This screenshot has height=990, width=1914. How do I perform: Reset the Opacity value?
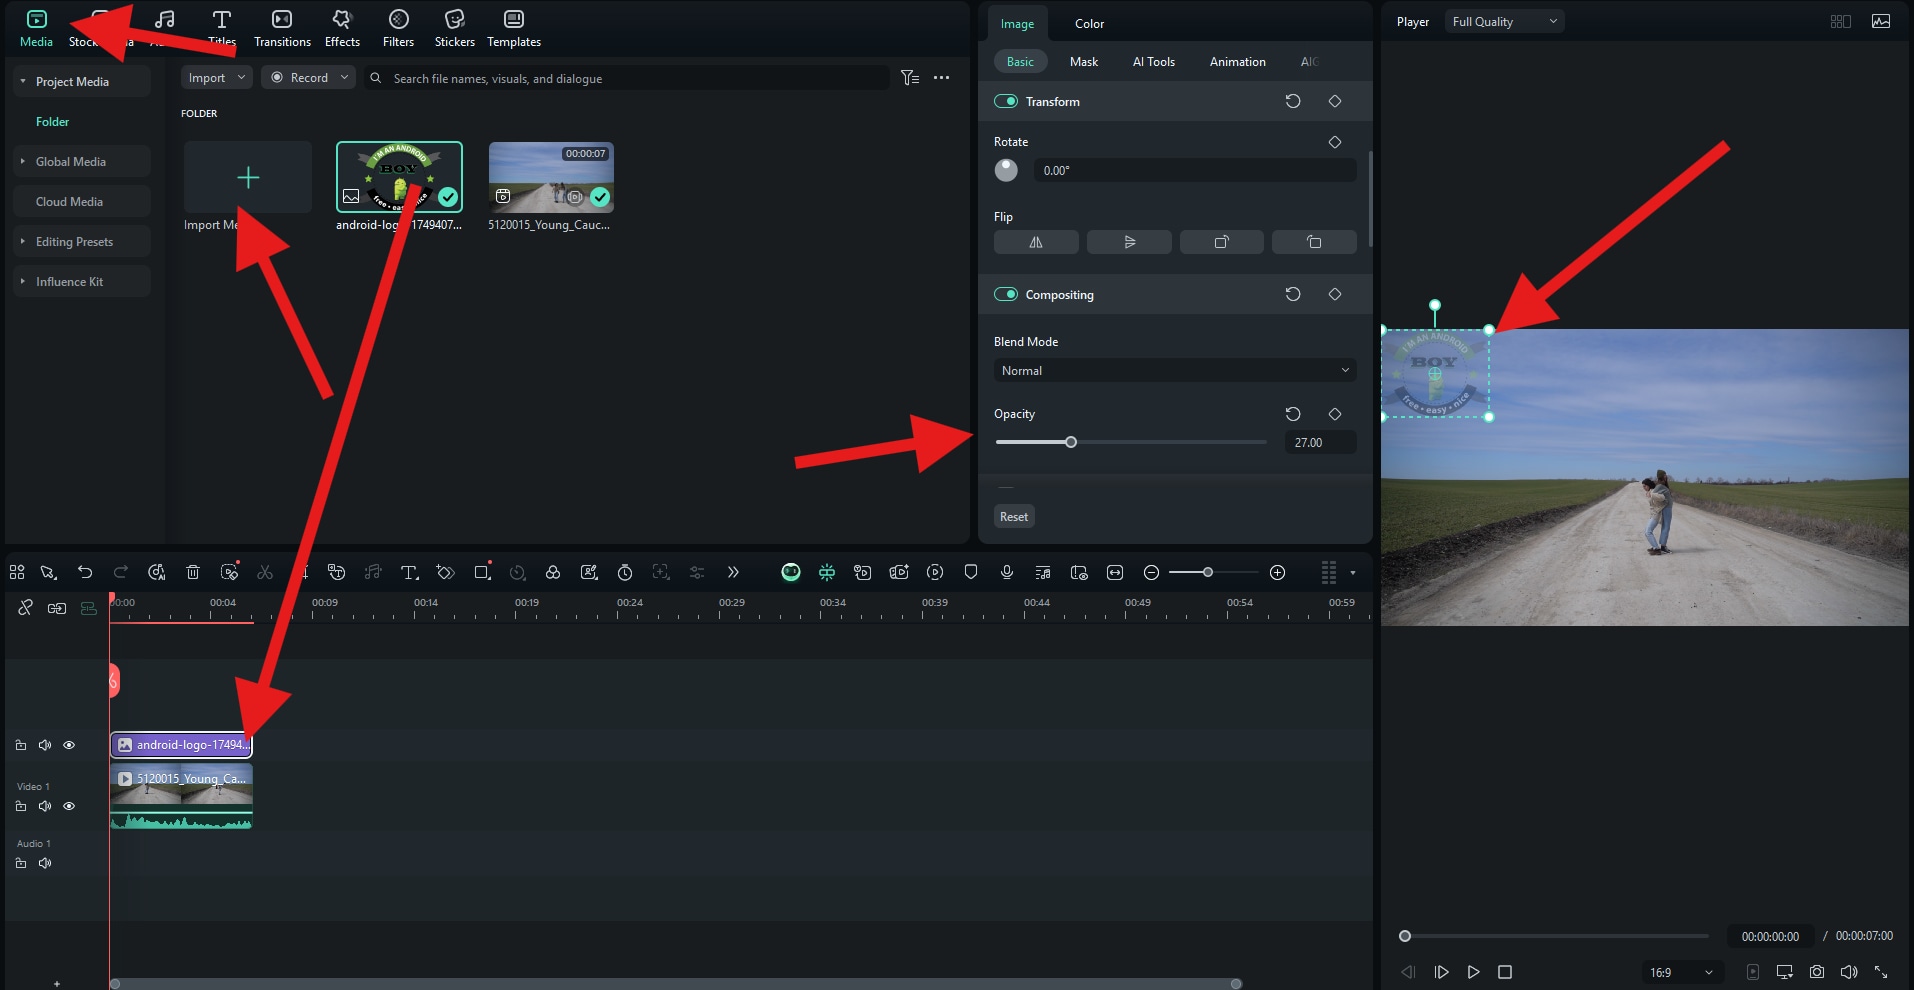(x=1293, y=414)
